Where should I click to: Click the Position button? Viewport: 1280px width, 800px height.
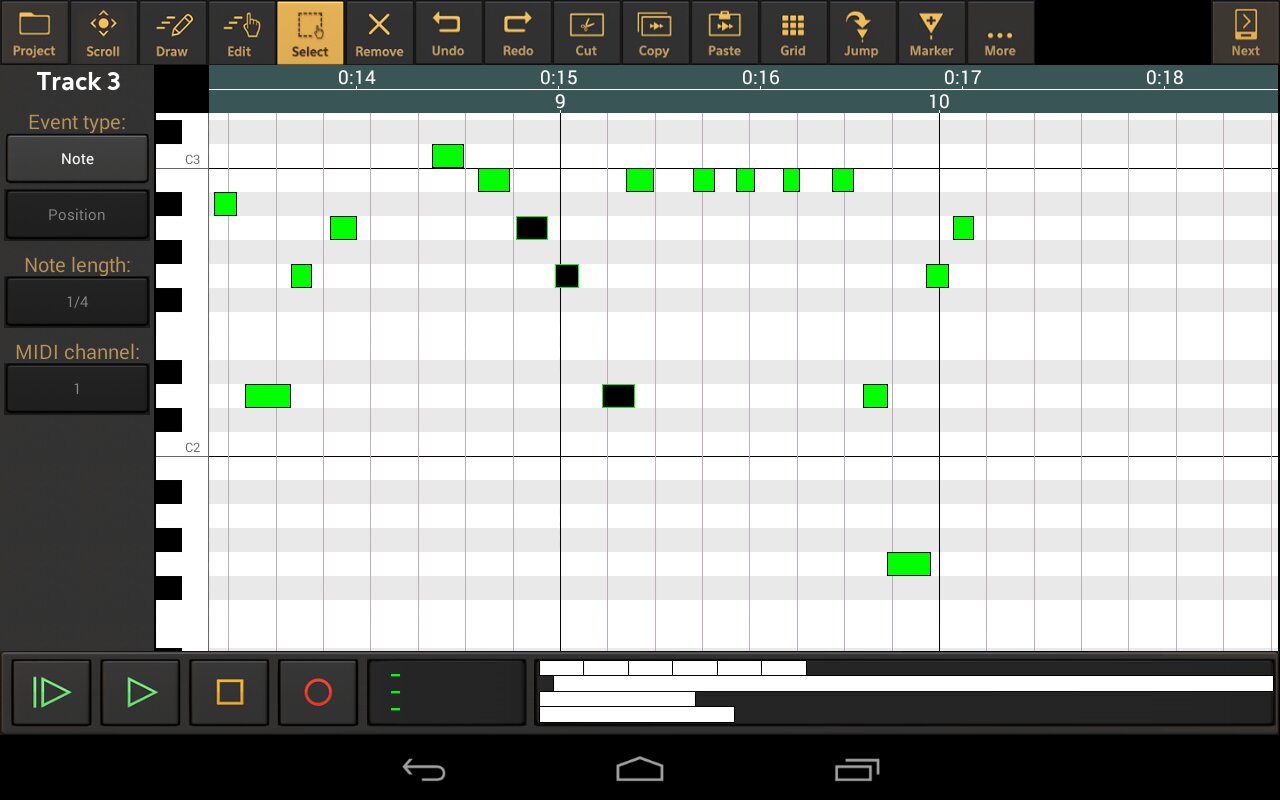(77, 215)
